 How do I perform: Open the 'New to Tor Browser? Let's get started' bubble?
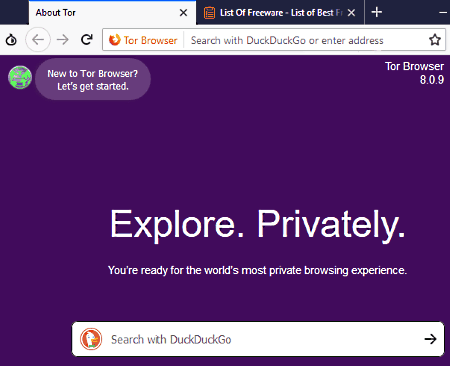[x=93, y=80]
